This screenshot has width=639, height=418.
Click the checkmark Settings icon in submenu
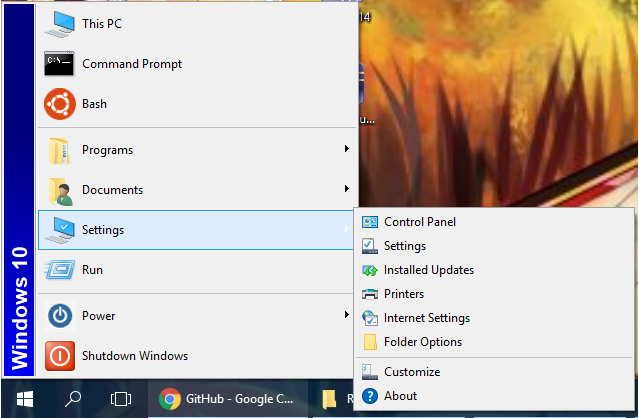coord(369,246)
